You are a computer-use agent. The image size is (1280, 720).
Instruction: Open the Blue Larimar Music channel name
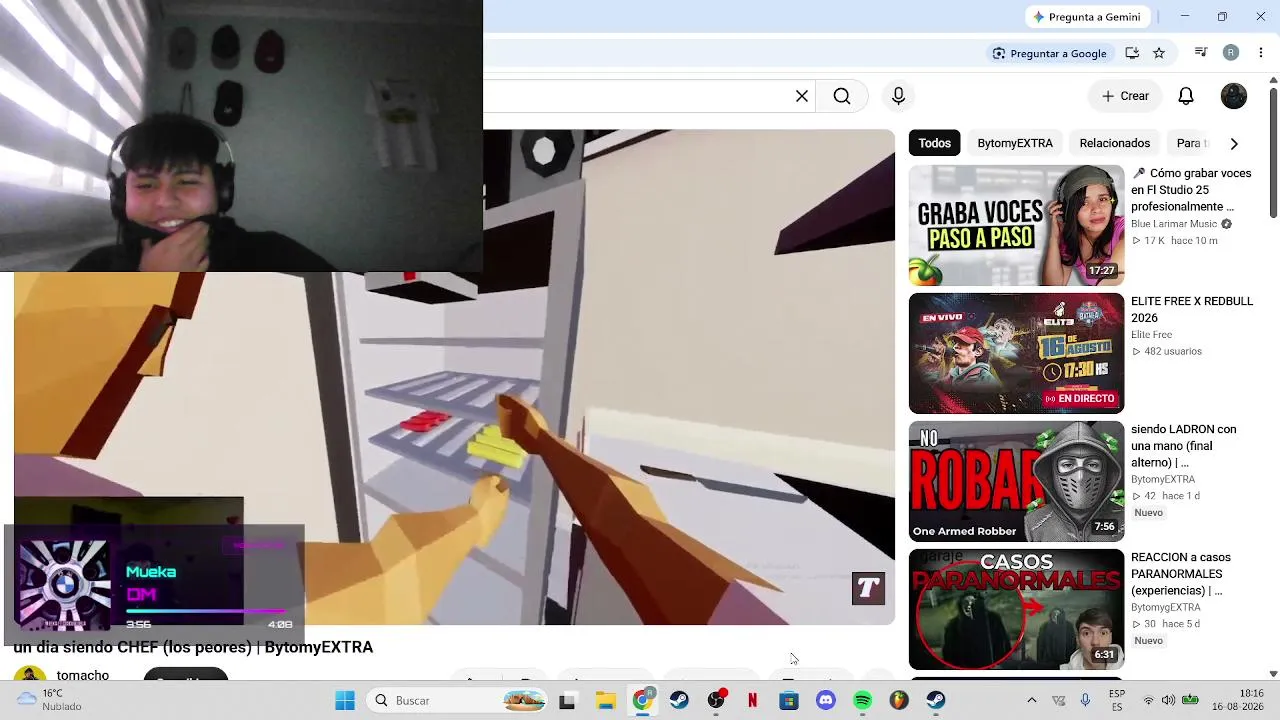click(1174, 224)
